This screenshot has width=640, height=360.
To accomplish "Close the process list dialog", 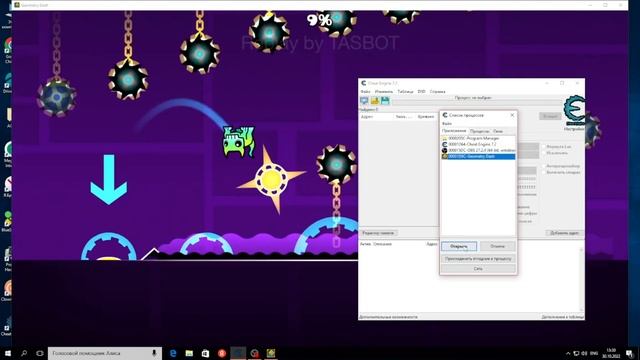I will pos(512,116).
